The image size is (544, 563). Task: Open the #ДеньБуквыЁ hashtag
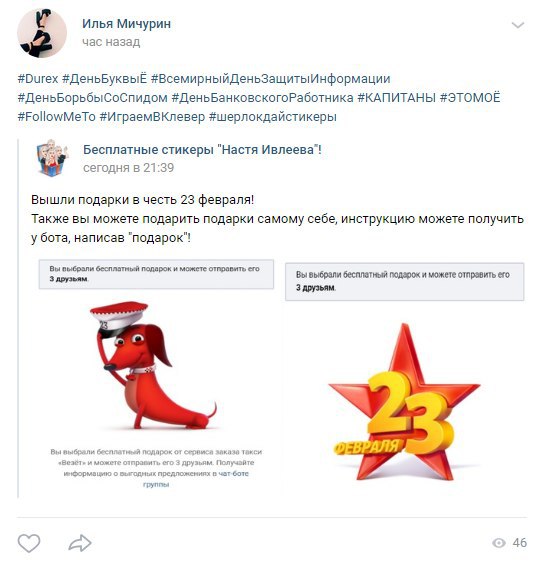pos(104,79)
